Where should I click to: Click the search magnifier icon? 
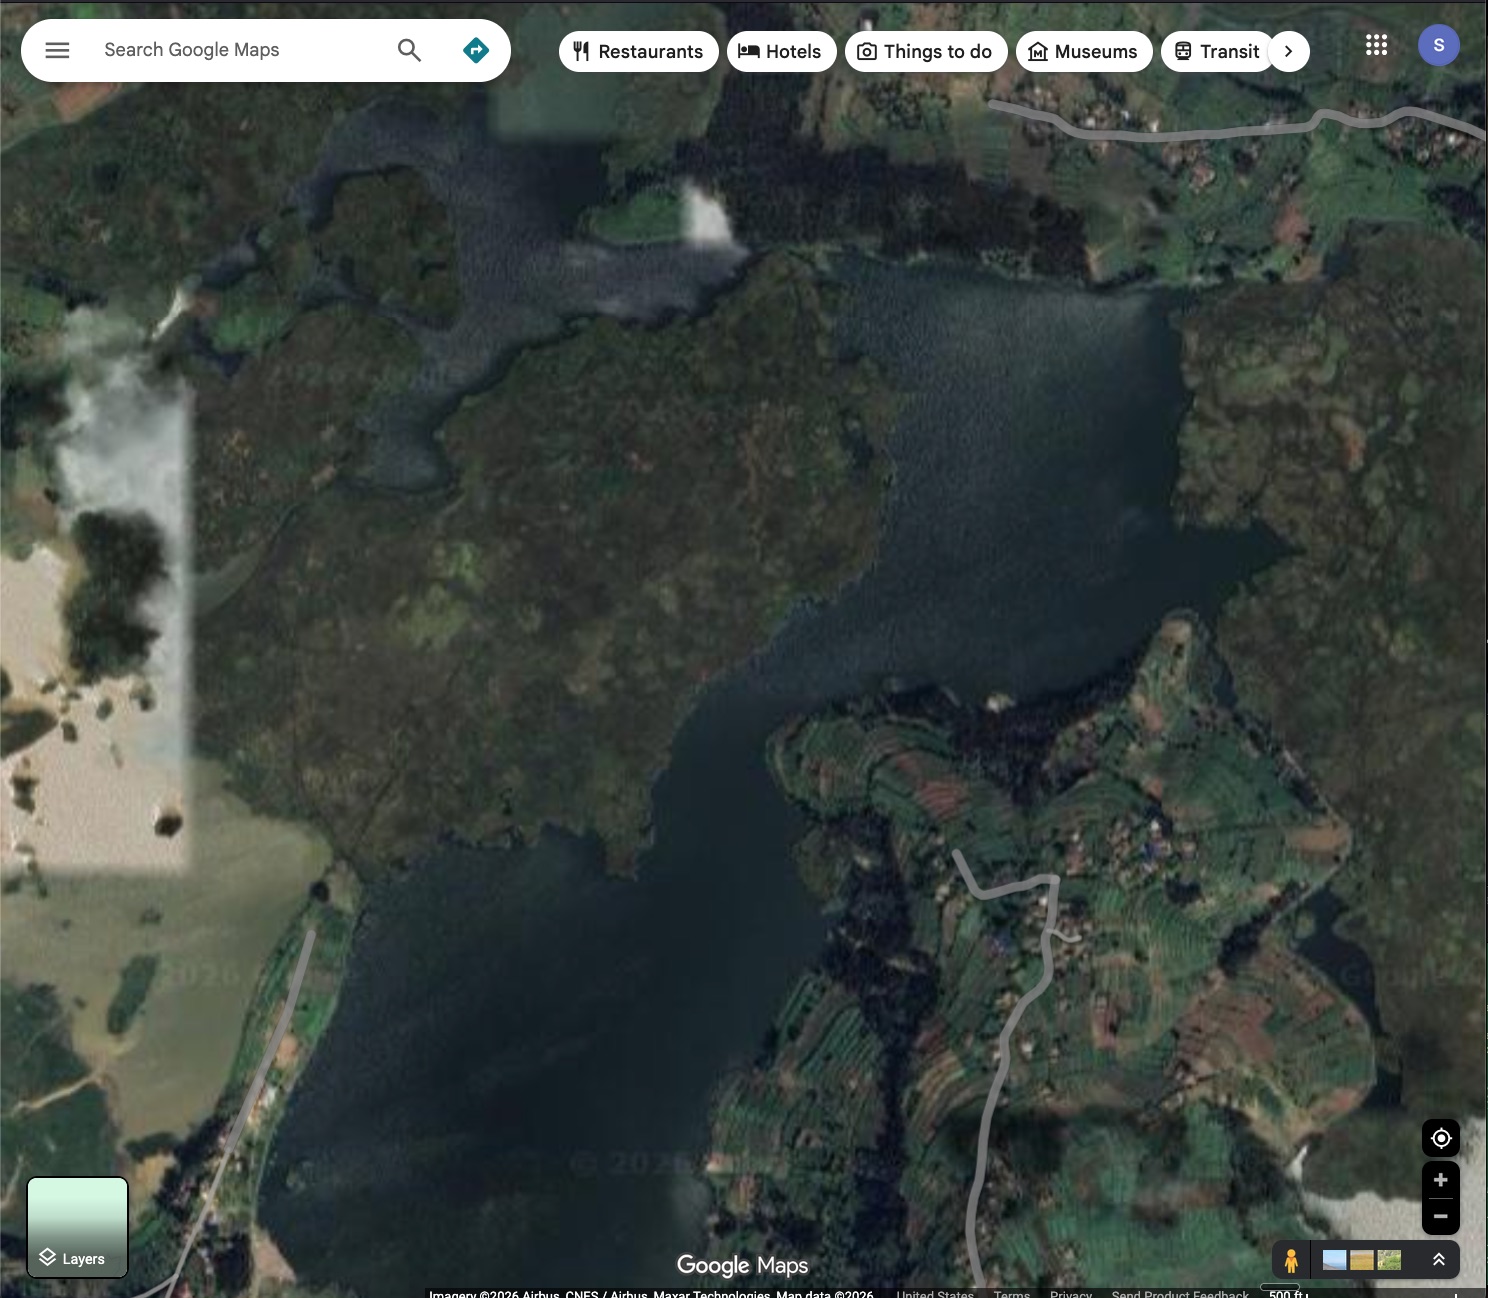[408, 49]
